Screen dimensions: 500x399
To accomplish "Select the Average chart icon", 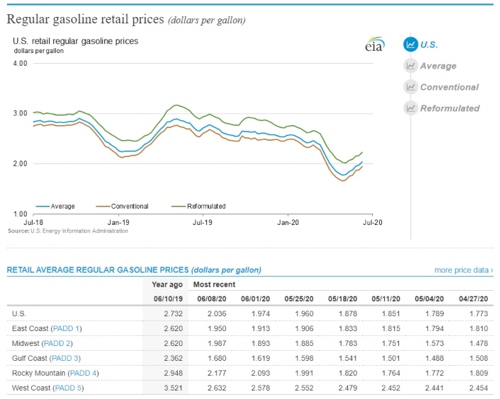I will (410, 66).
